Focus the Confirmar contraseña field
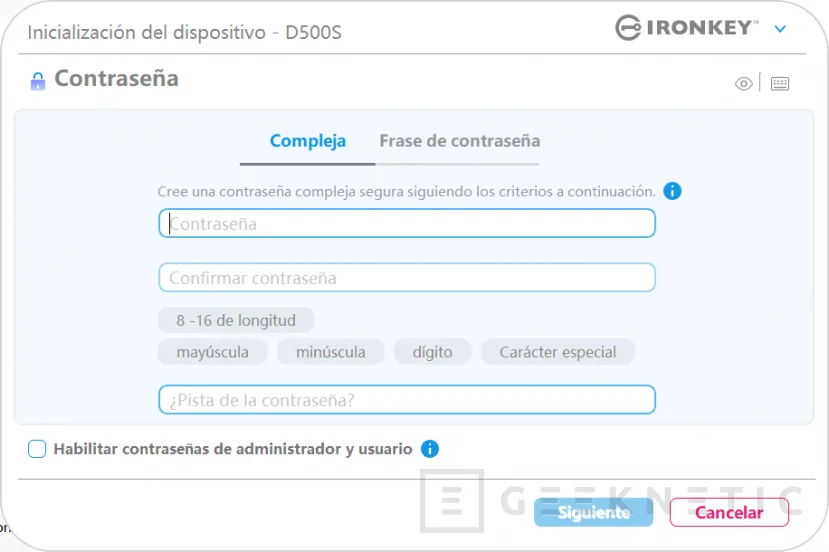Viewport: 829px width, 552px height. tap(407, 277)
